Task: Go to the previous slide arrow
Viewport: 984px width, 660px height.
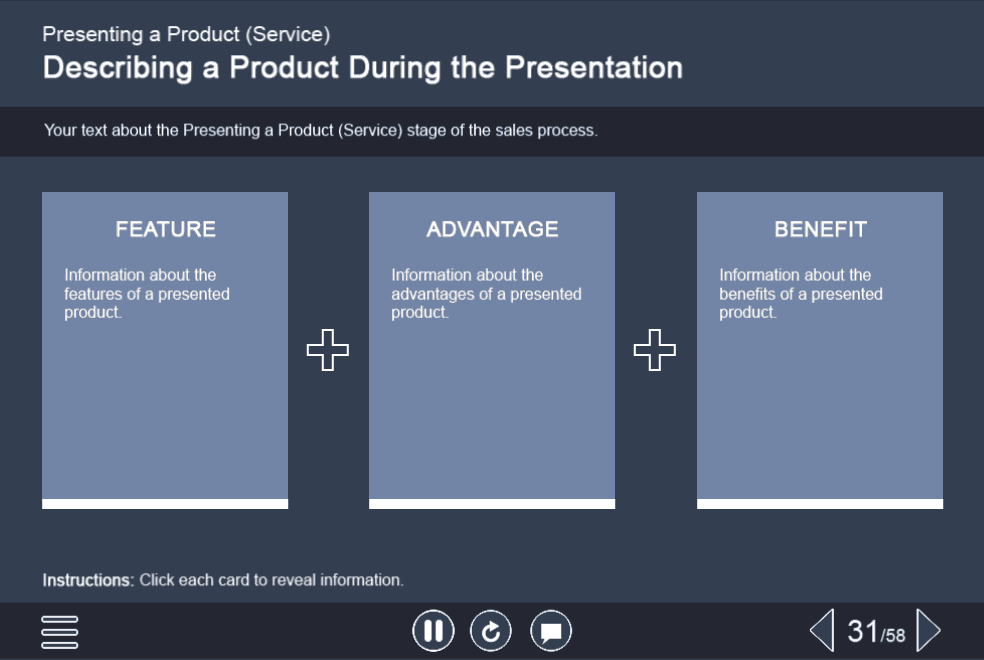Action: (x=821, y=631)
